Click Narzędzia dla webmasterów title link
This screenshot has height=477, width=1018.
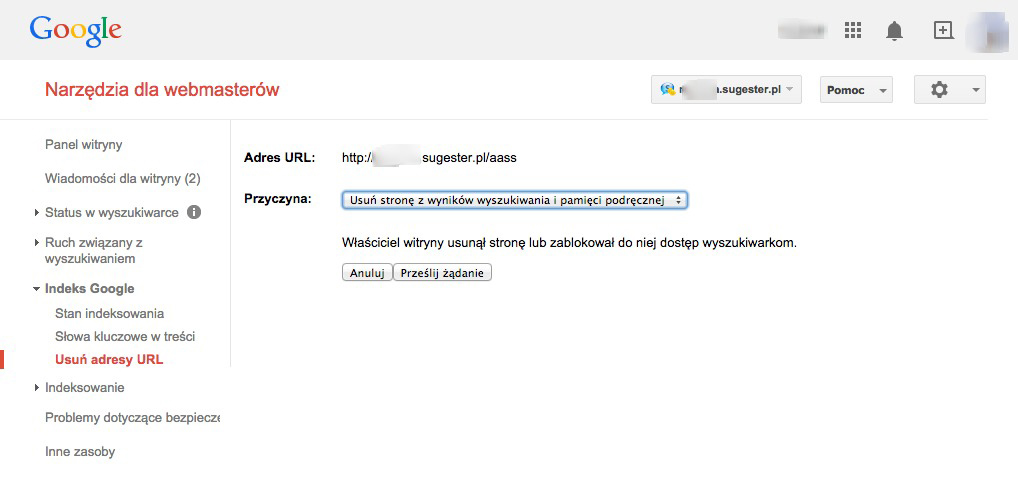[x=162, y=90]
